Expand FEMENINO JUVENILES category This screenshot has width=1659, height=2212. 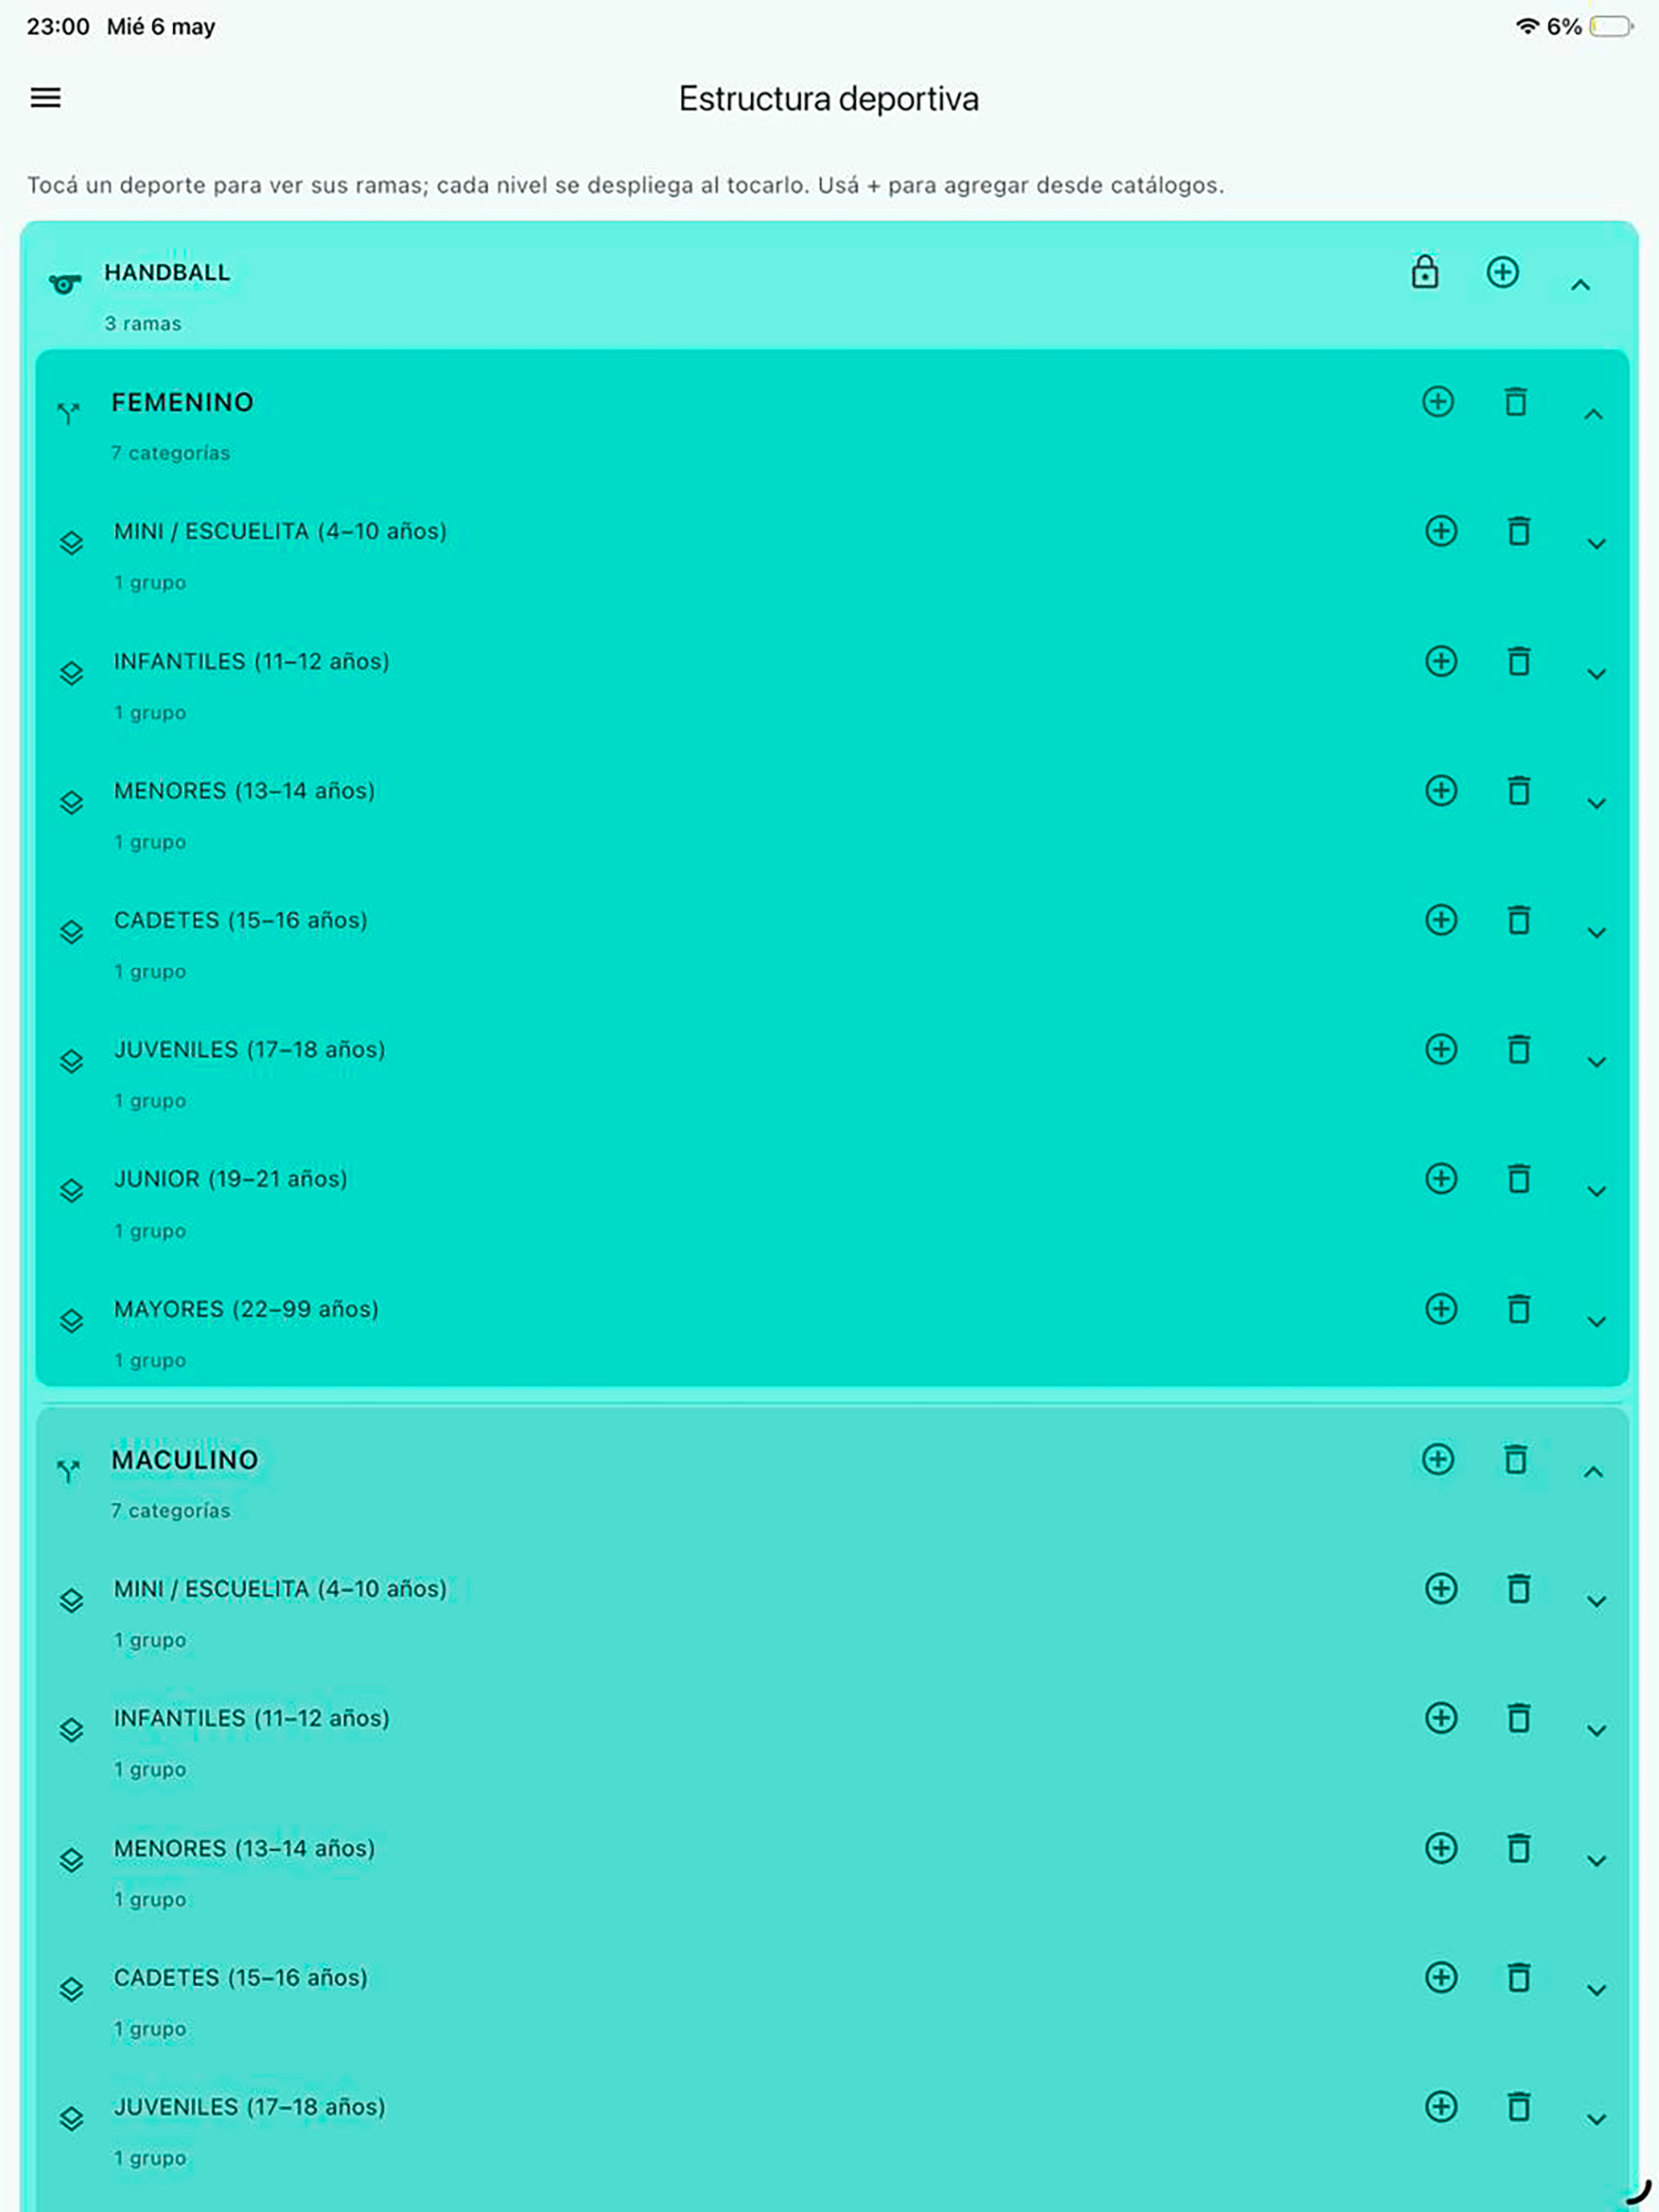[x=1596, y=1062]
